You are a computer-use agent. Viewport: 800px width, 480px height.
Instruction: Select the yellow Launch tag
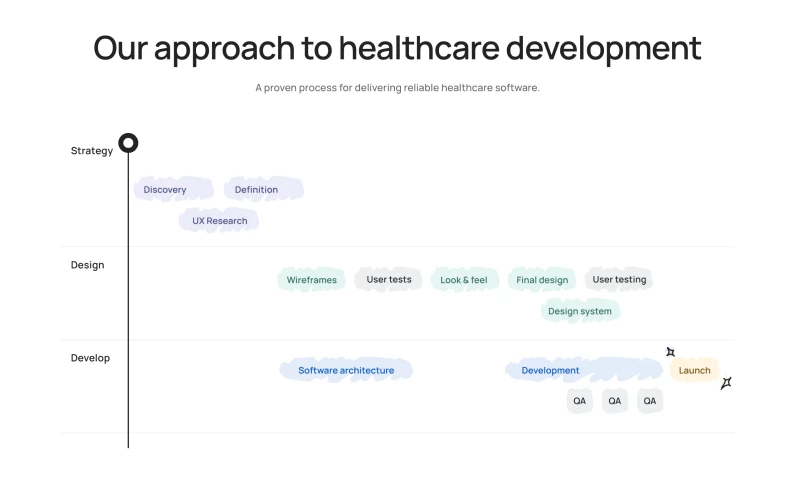click(694, 370)
